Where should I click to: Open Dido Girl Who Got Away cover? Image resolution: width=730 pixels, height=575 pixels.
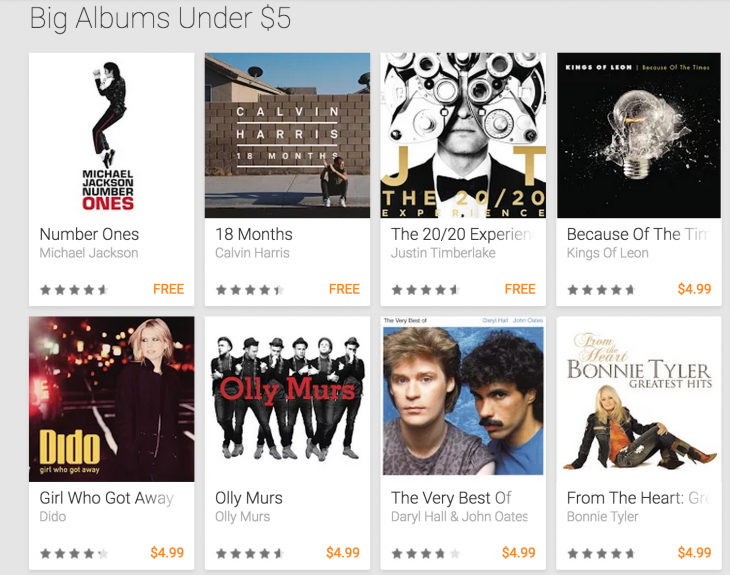tap(112, 399)
